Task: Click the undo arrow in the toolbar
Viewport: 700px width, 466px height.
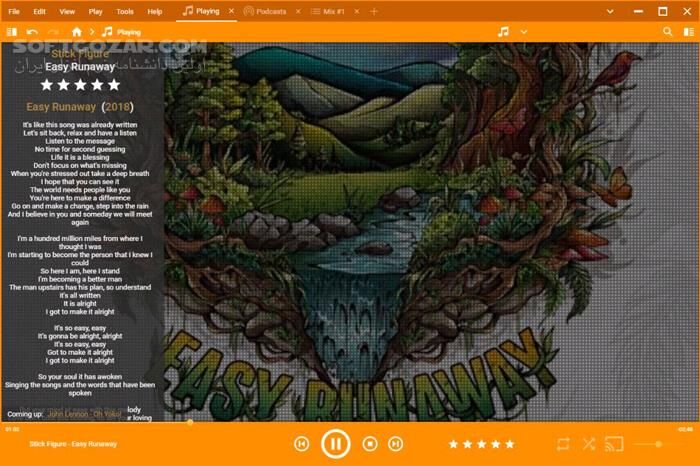Action: pos(32,32)
